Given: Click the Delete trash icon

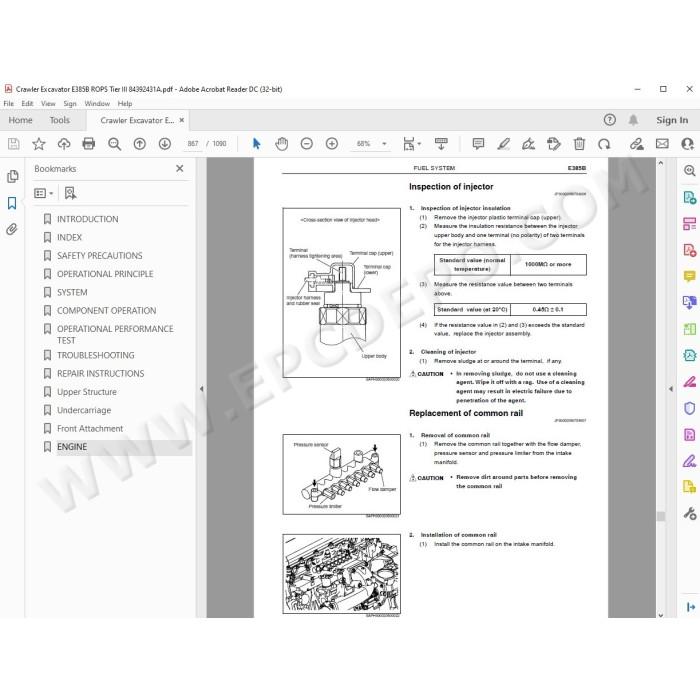Looking at the screenshot, I should [x=579, y=144].
